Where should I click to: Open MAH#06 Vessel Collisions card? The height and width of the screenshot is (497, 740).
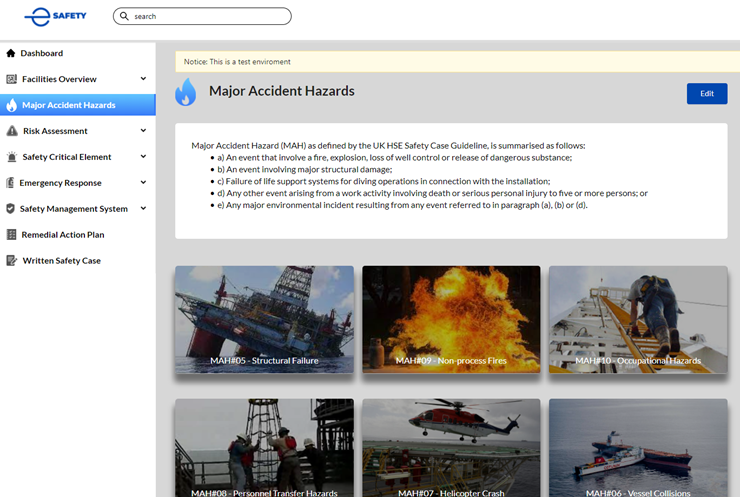coord(638,448)
